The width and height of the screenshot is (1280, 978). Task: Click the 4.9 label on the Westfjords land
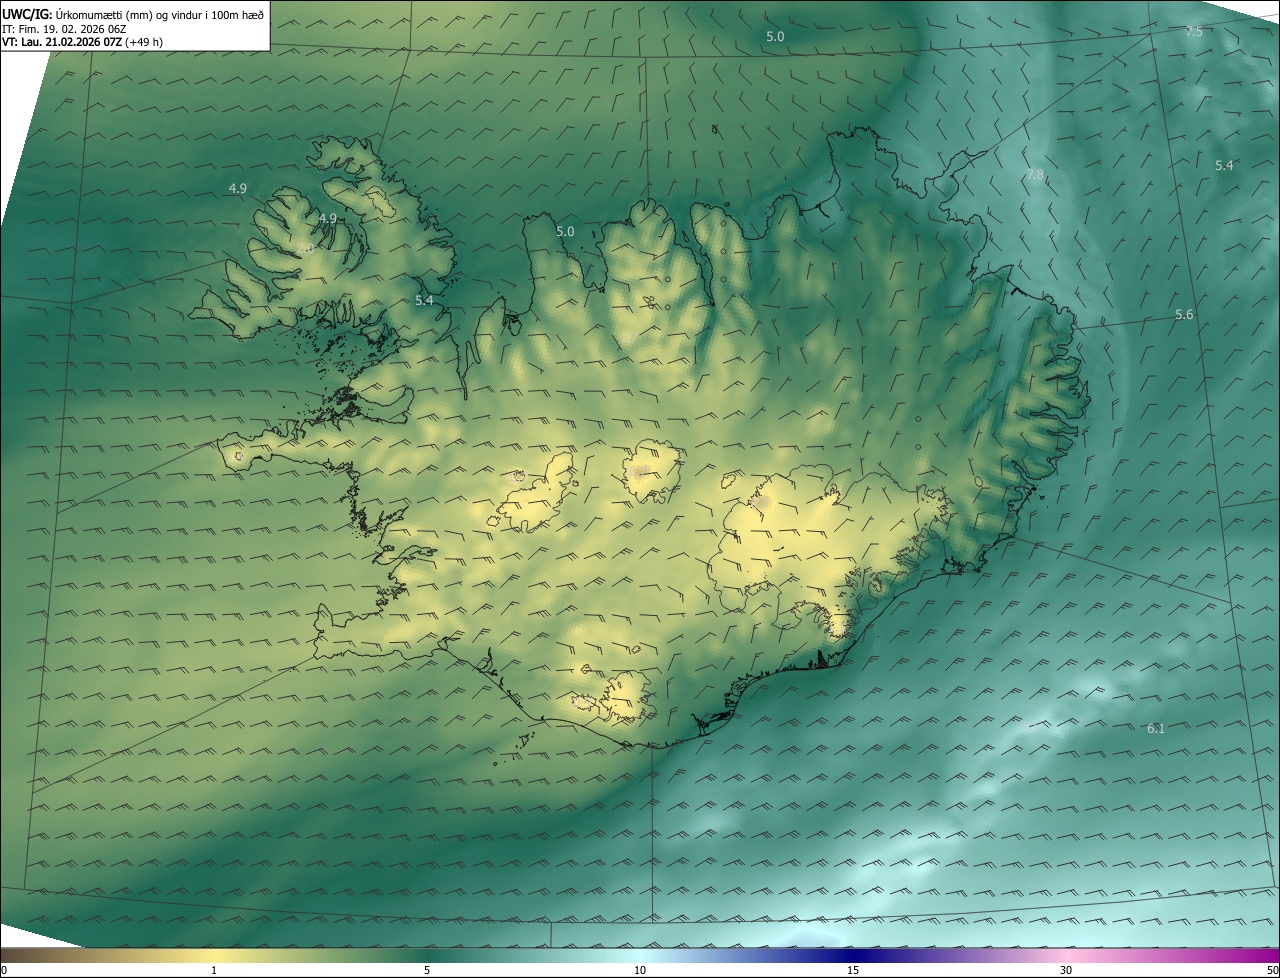tap(328, 218)
